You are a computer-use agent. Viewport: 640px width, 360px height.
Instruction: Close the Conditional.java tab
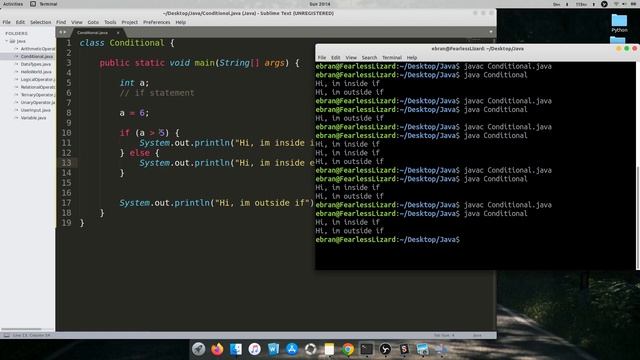click(x=118, y=33)
